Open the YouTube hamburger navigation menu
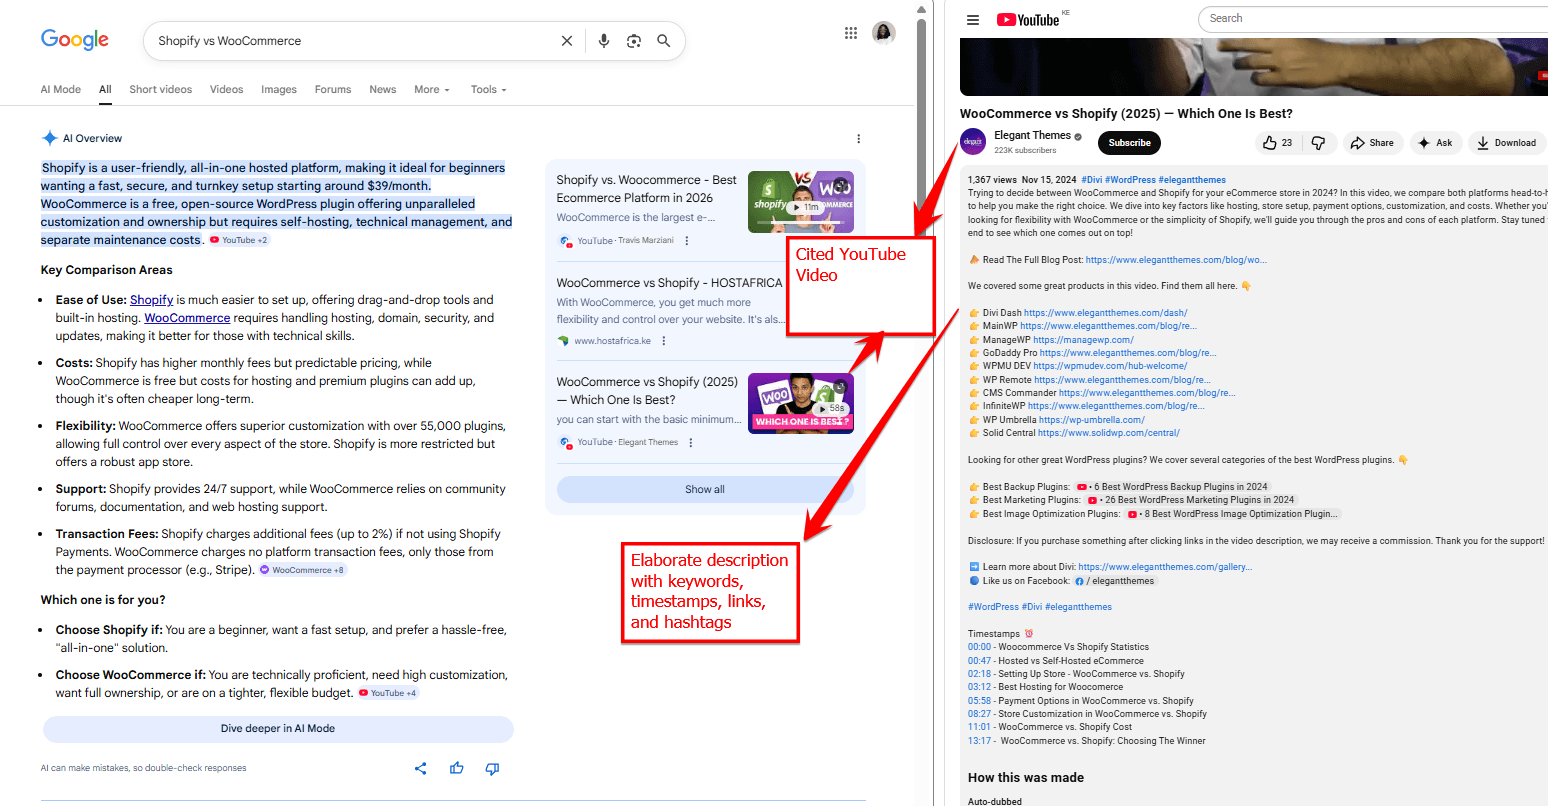Screen dimensions: 1548x806 click(x=973, y=19)
